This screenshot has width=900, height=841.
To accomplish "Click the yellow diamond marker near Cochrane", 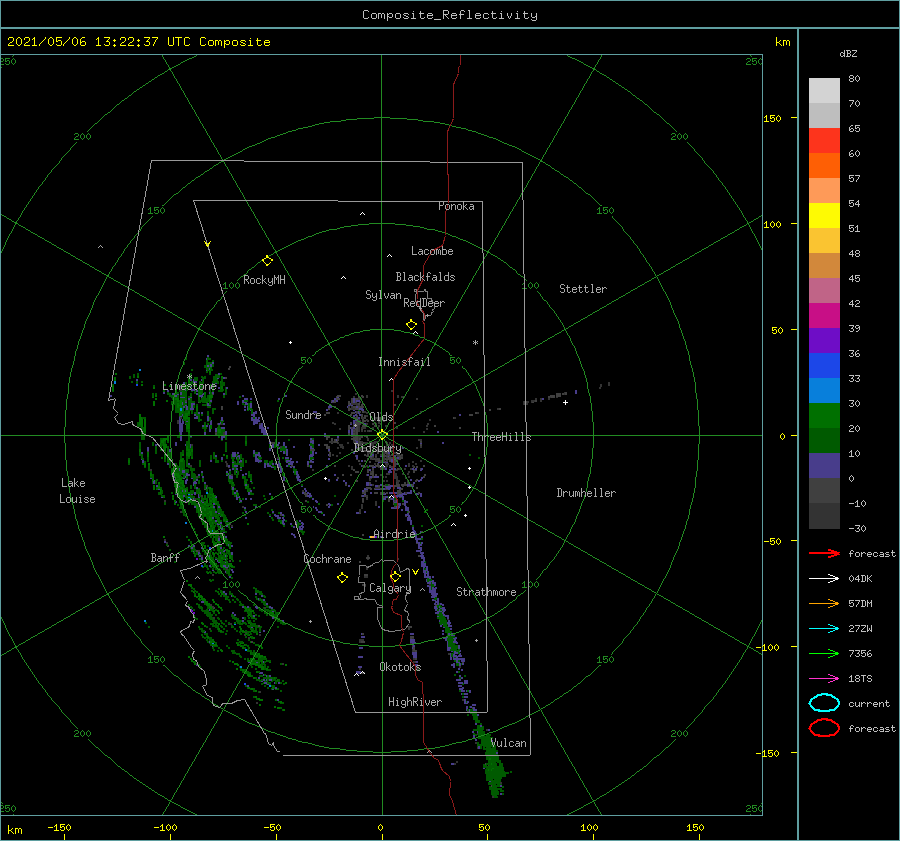I will (x=342, y=578).
